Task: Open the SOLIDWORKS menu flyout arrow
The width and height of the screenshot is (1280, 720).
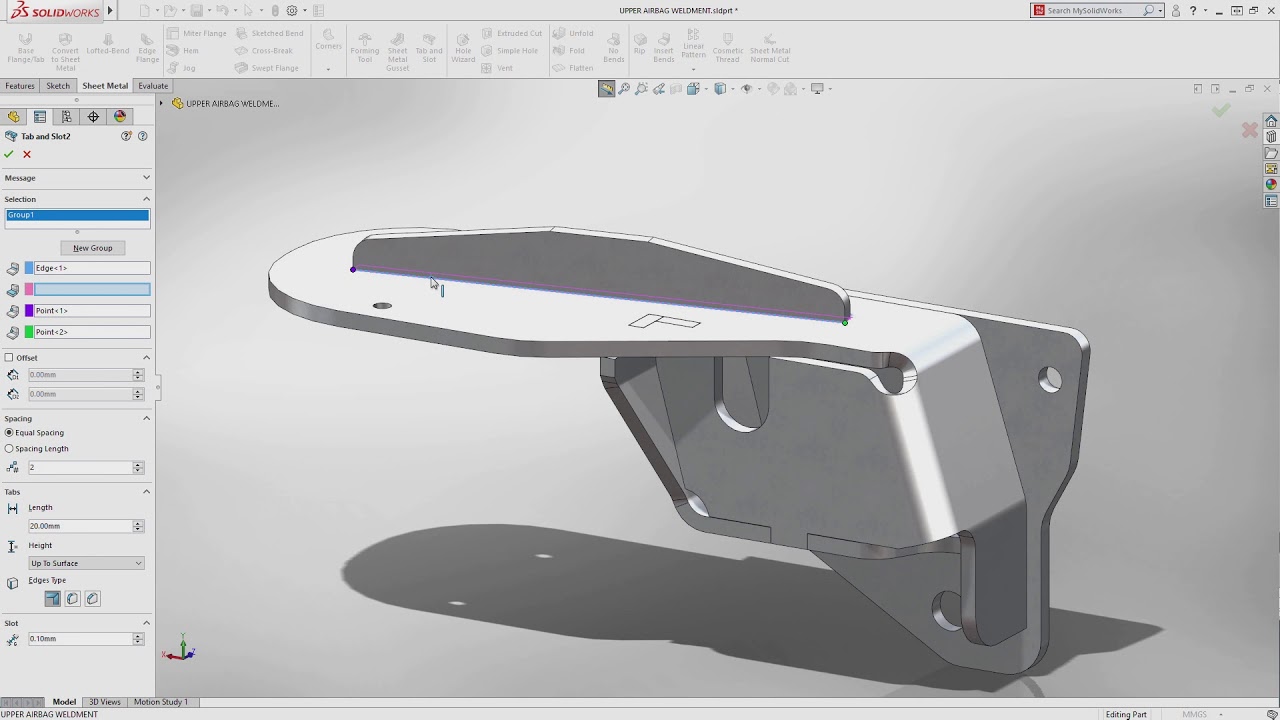Action: click(x=110, y=11)
